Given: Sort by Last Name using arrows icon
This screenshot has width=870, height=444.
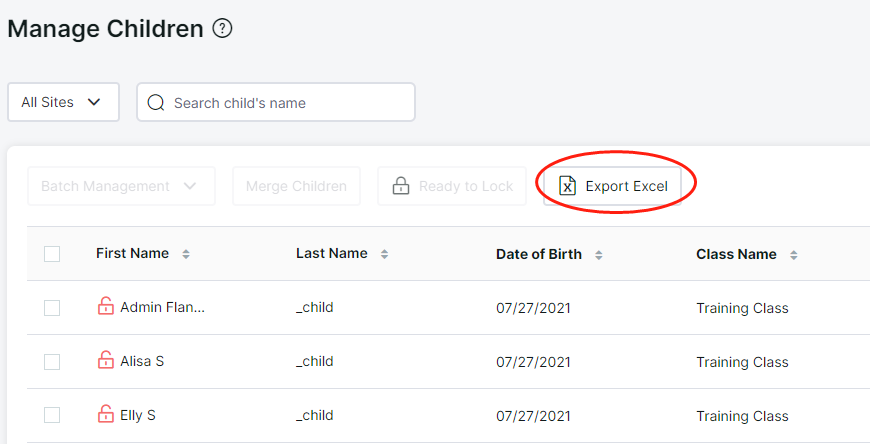Looking at the screenshot, I should (384, 254).
